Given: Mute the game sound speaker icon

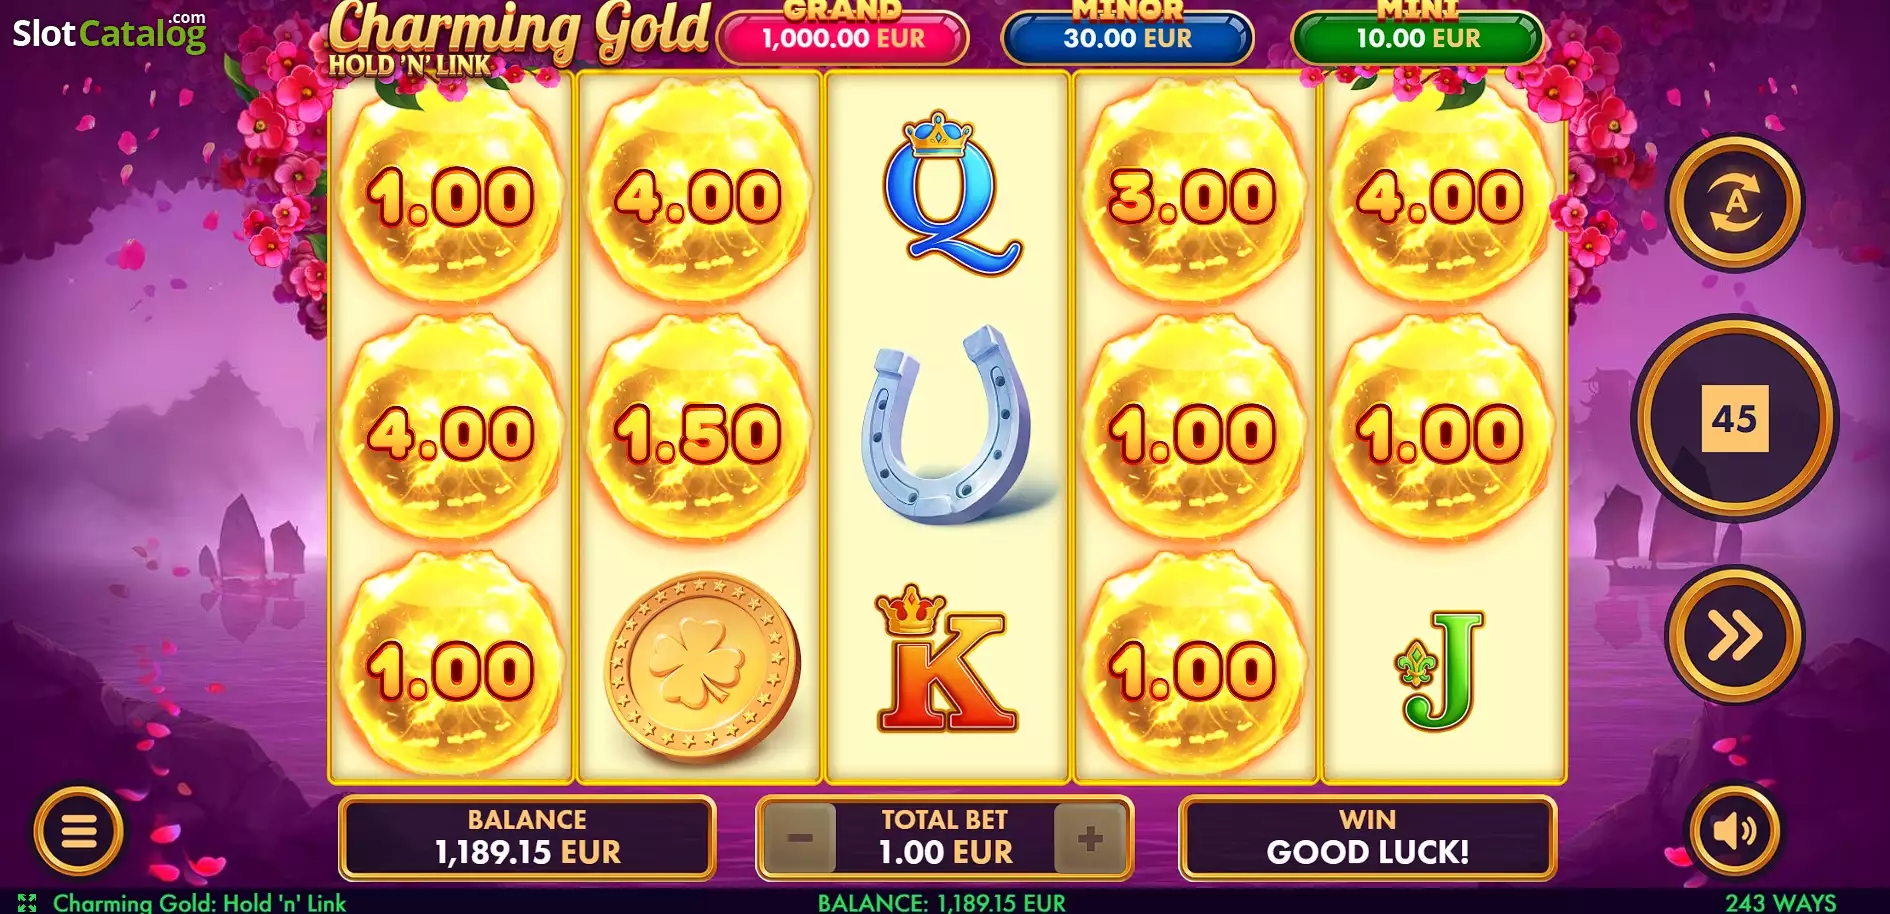Looking at the screenshot, I should pos(1734,830).
